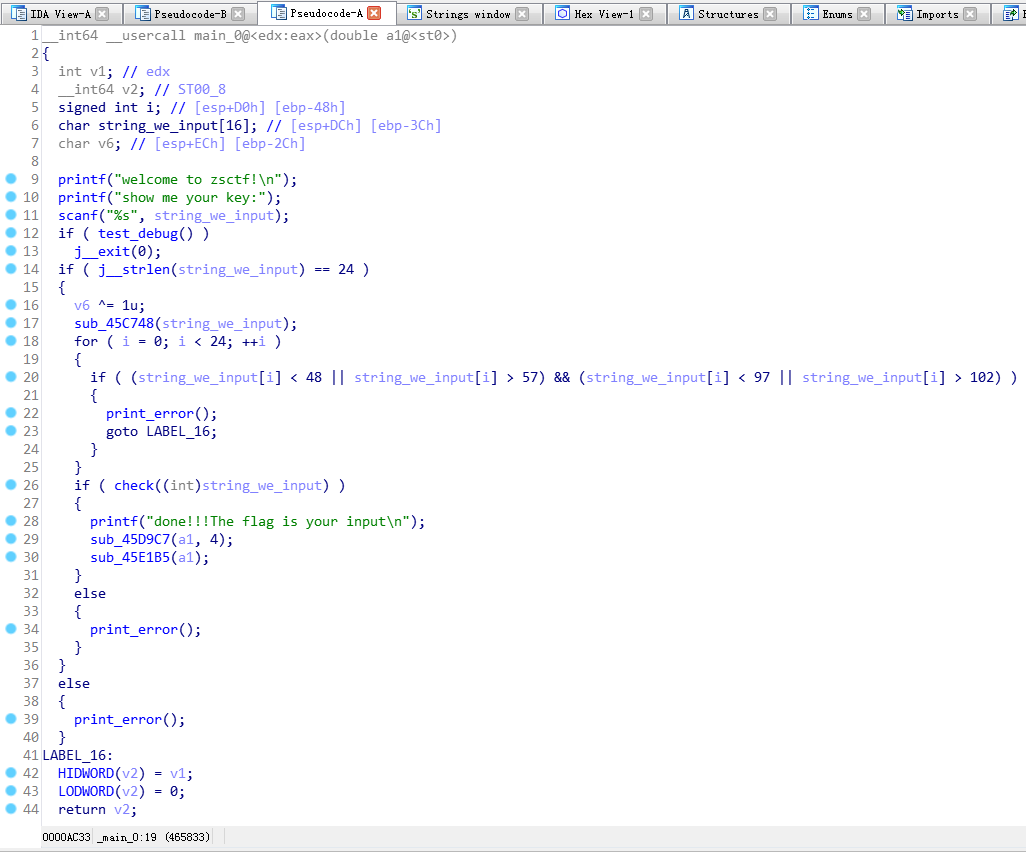Click the Hex View-1 tab icon
This screenshot has width=1026, height=852.
(563, 14)
